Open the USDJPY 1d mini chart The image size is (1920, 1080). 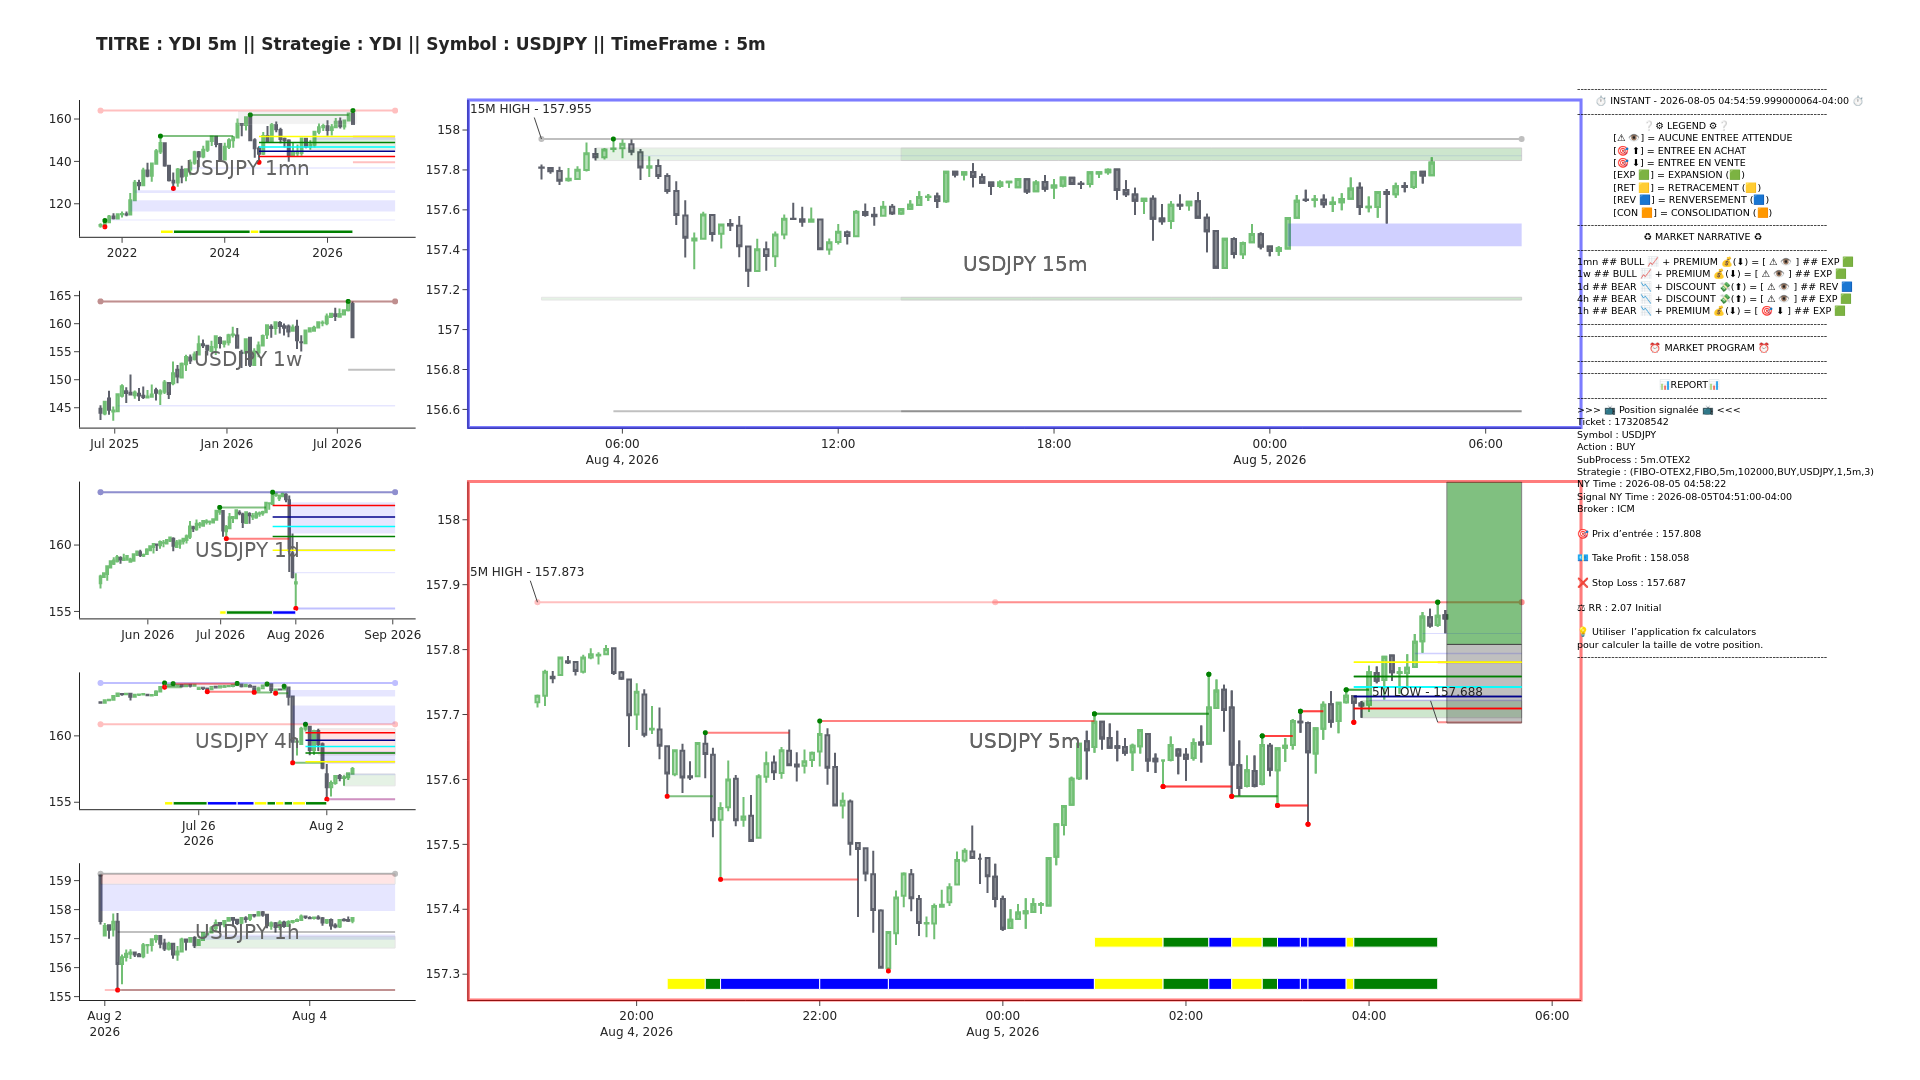pos(248,550)
